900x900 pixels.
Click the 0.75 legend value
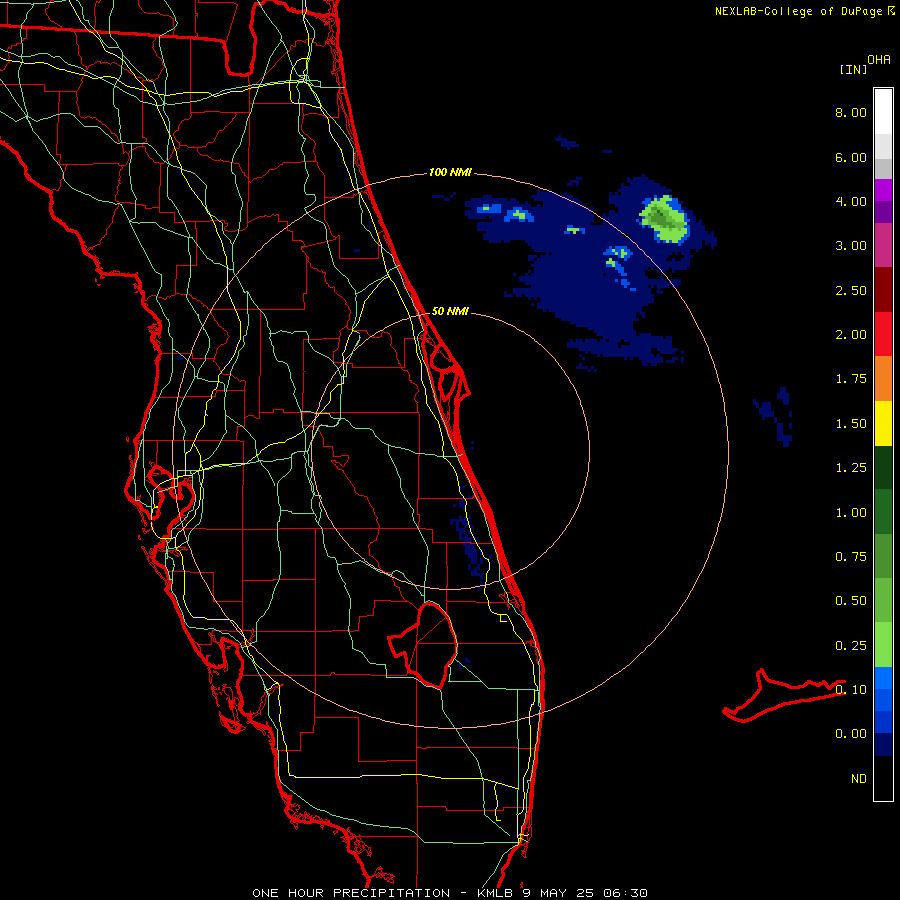[x=851, y=557]
